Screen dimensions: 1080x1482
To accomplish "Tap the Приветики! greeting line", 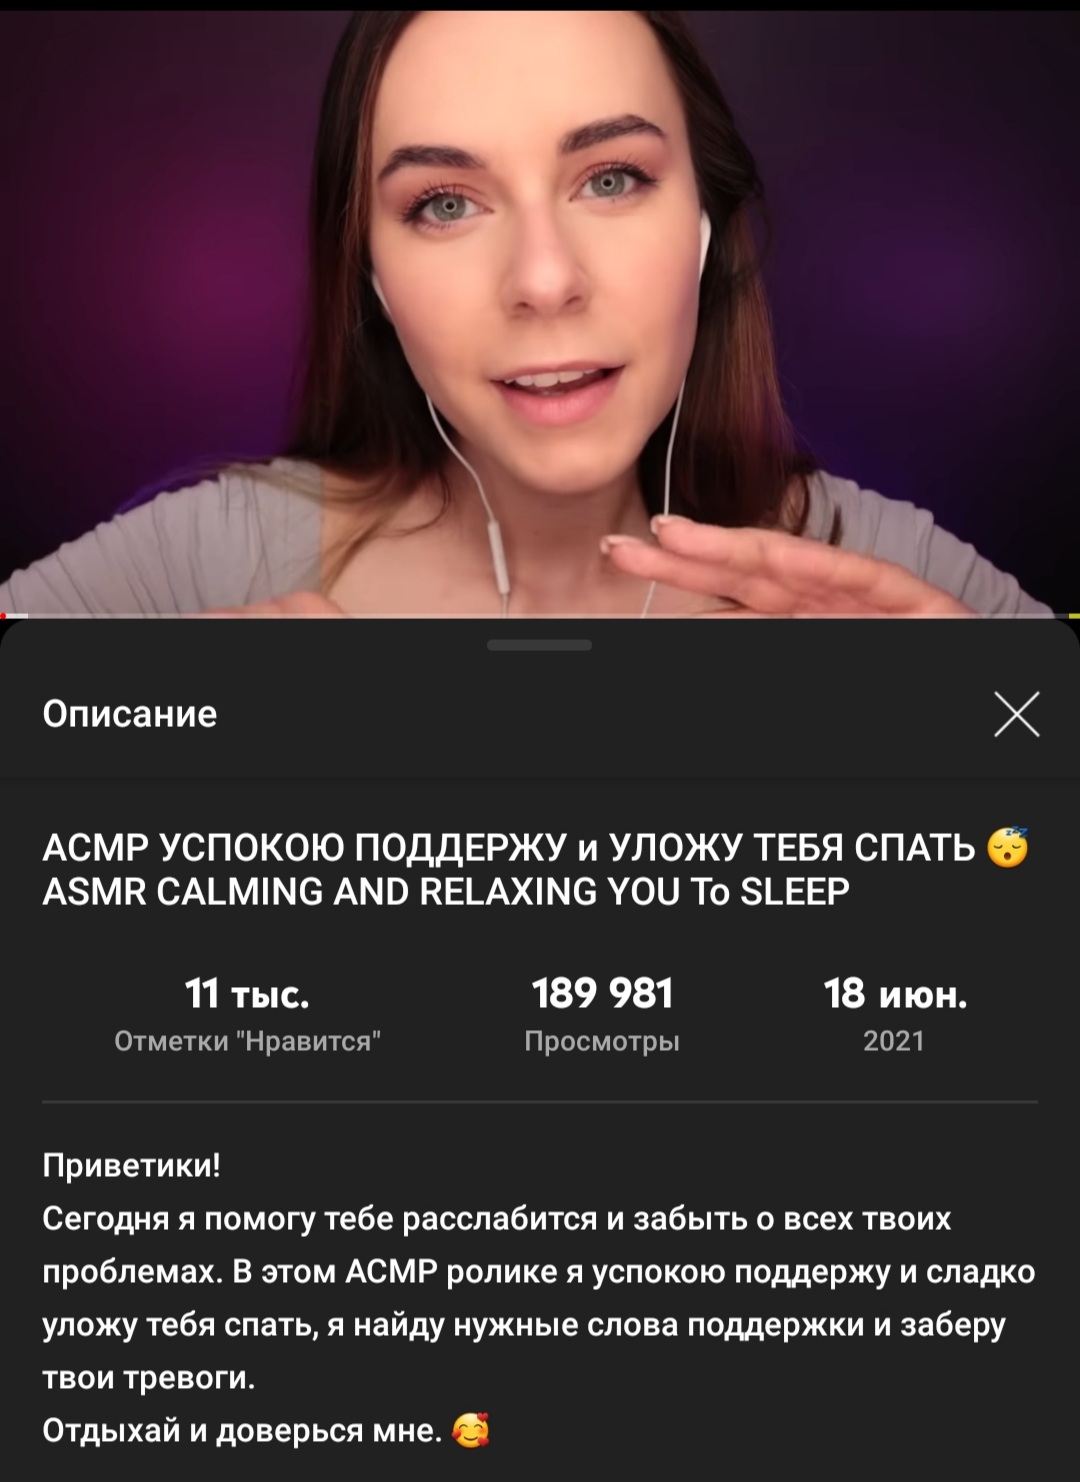I will point(131,1166).
